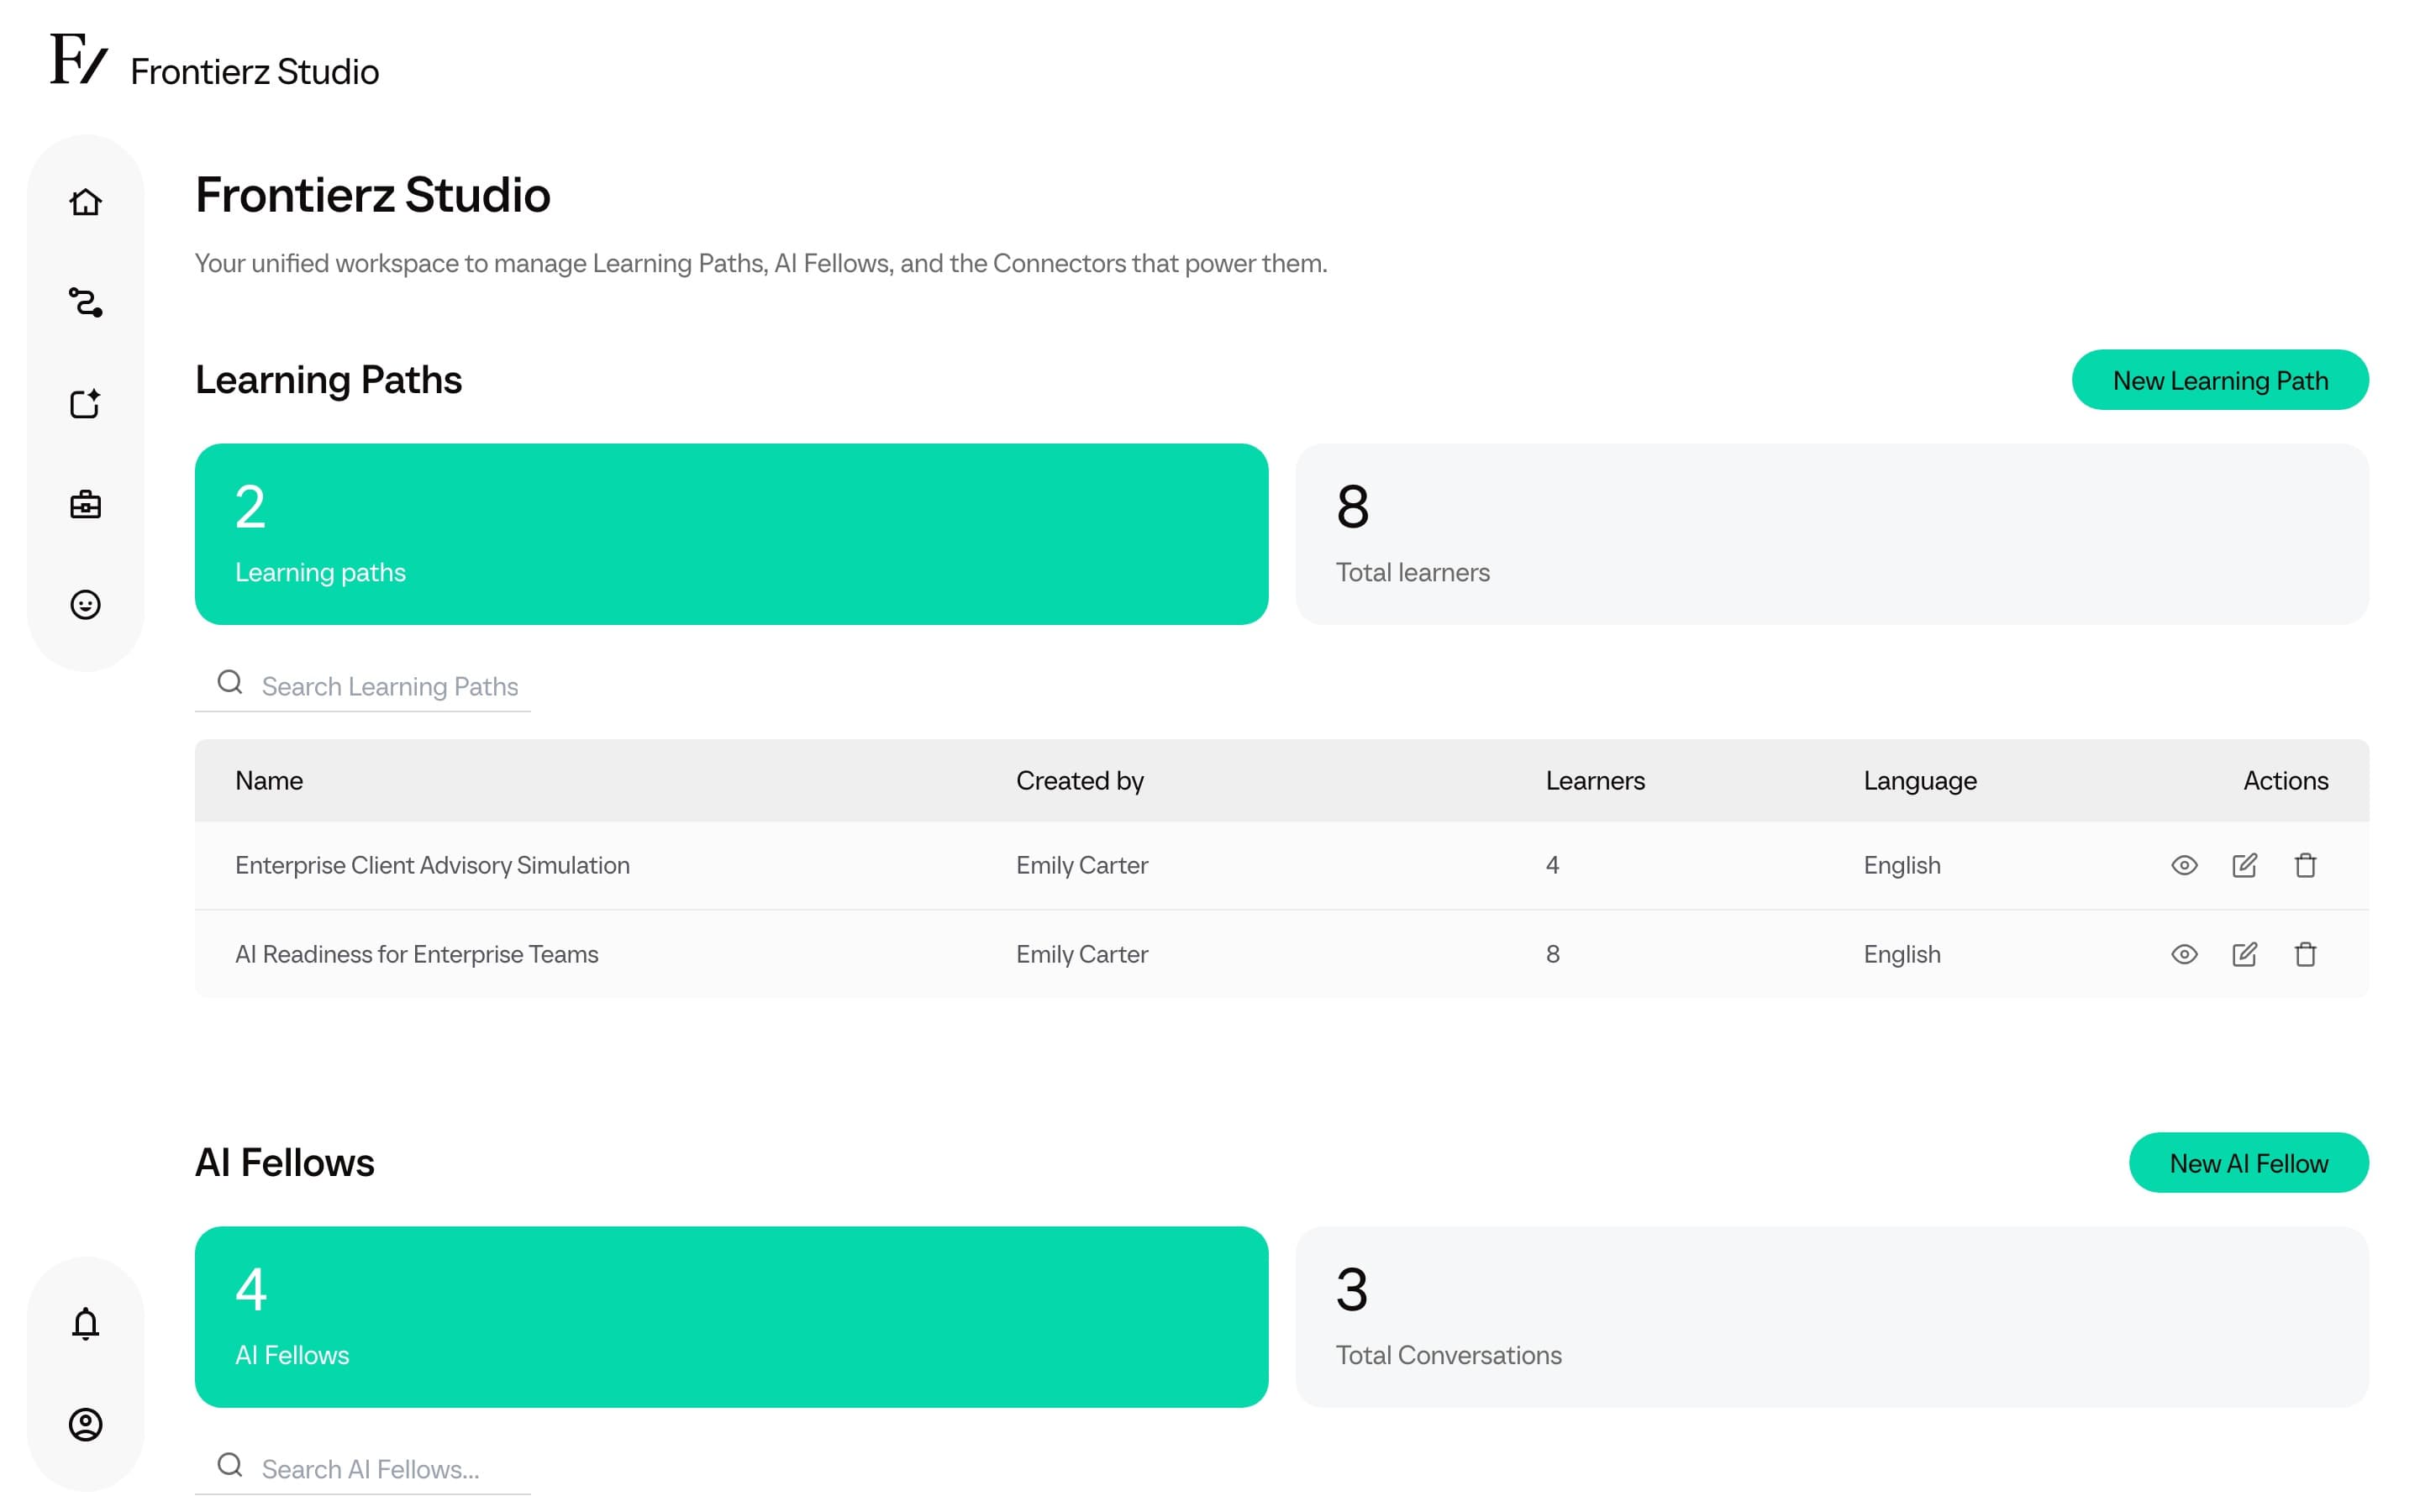The height and width of the screenshot is (1512, 2420).
Task: Focus the Search AI Fellows field
Action: [x=362, y=1469]
